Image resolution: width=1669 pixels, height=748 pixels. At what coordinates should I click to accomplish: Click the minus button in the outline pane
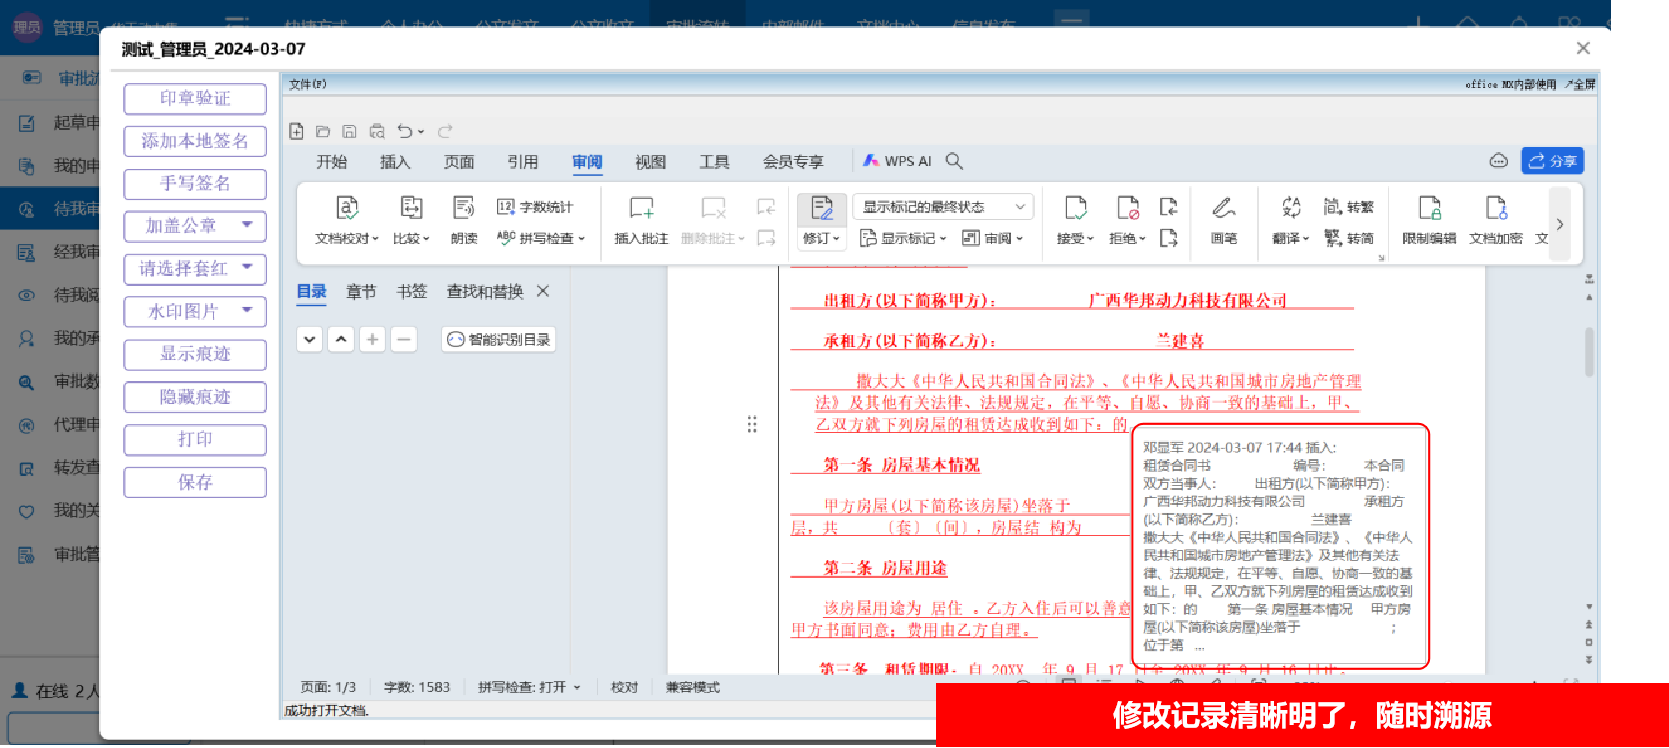(403, 339)
